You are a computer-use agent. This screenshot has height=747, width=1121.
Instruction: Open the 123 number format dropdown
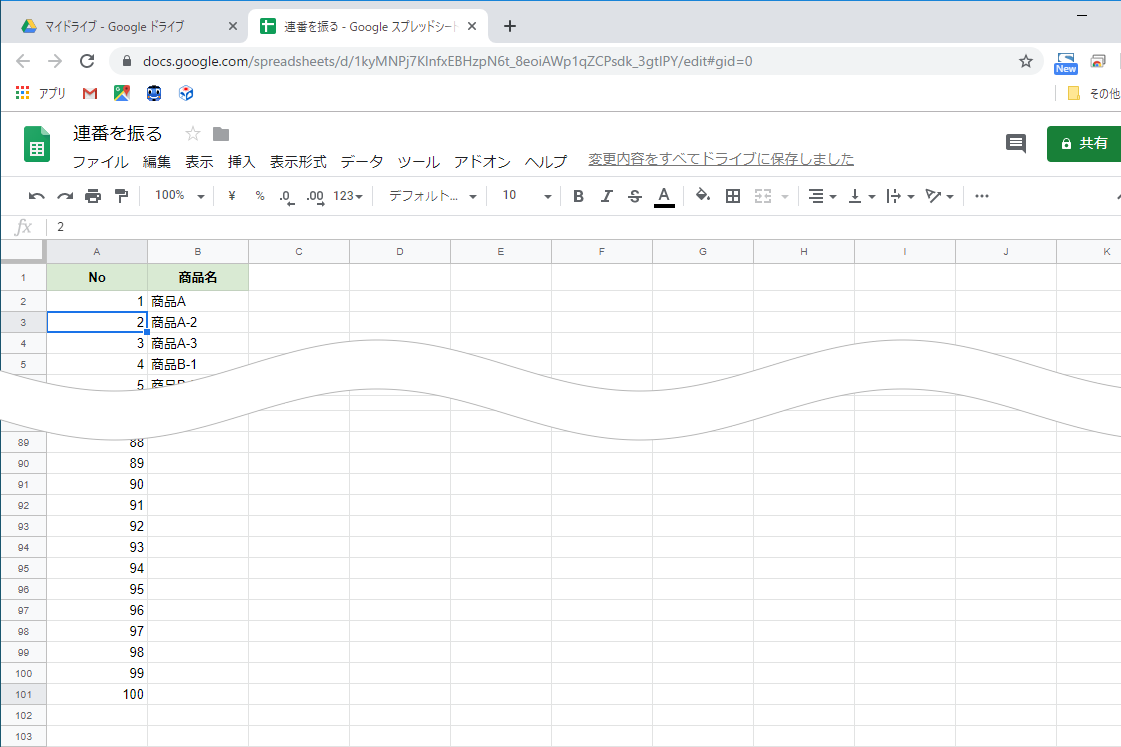coord(348,196)
